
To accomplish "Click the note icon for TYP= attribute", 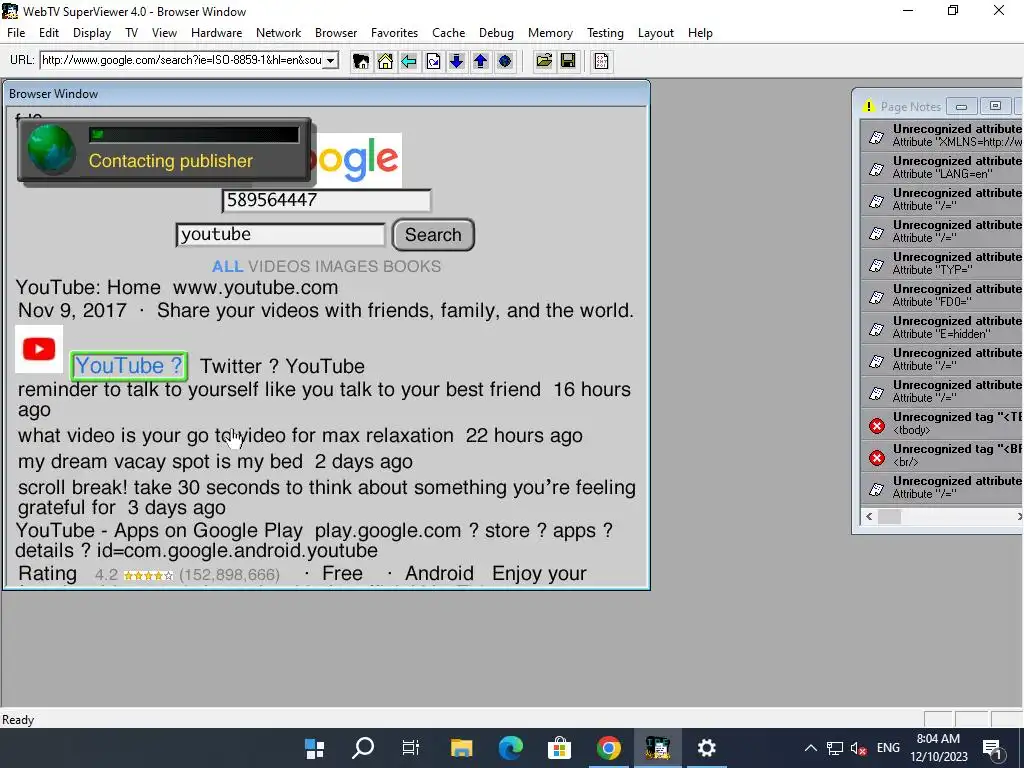I will coord(876,264).
